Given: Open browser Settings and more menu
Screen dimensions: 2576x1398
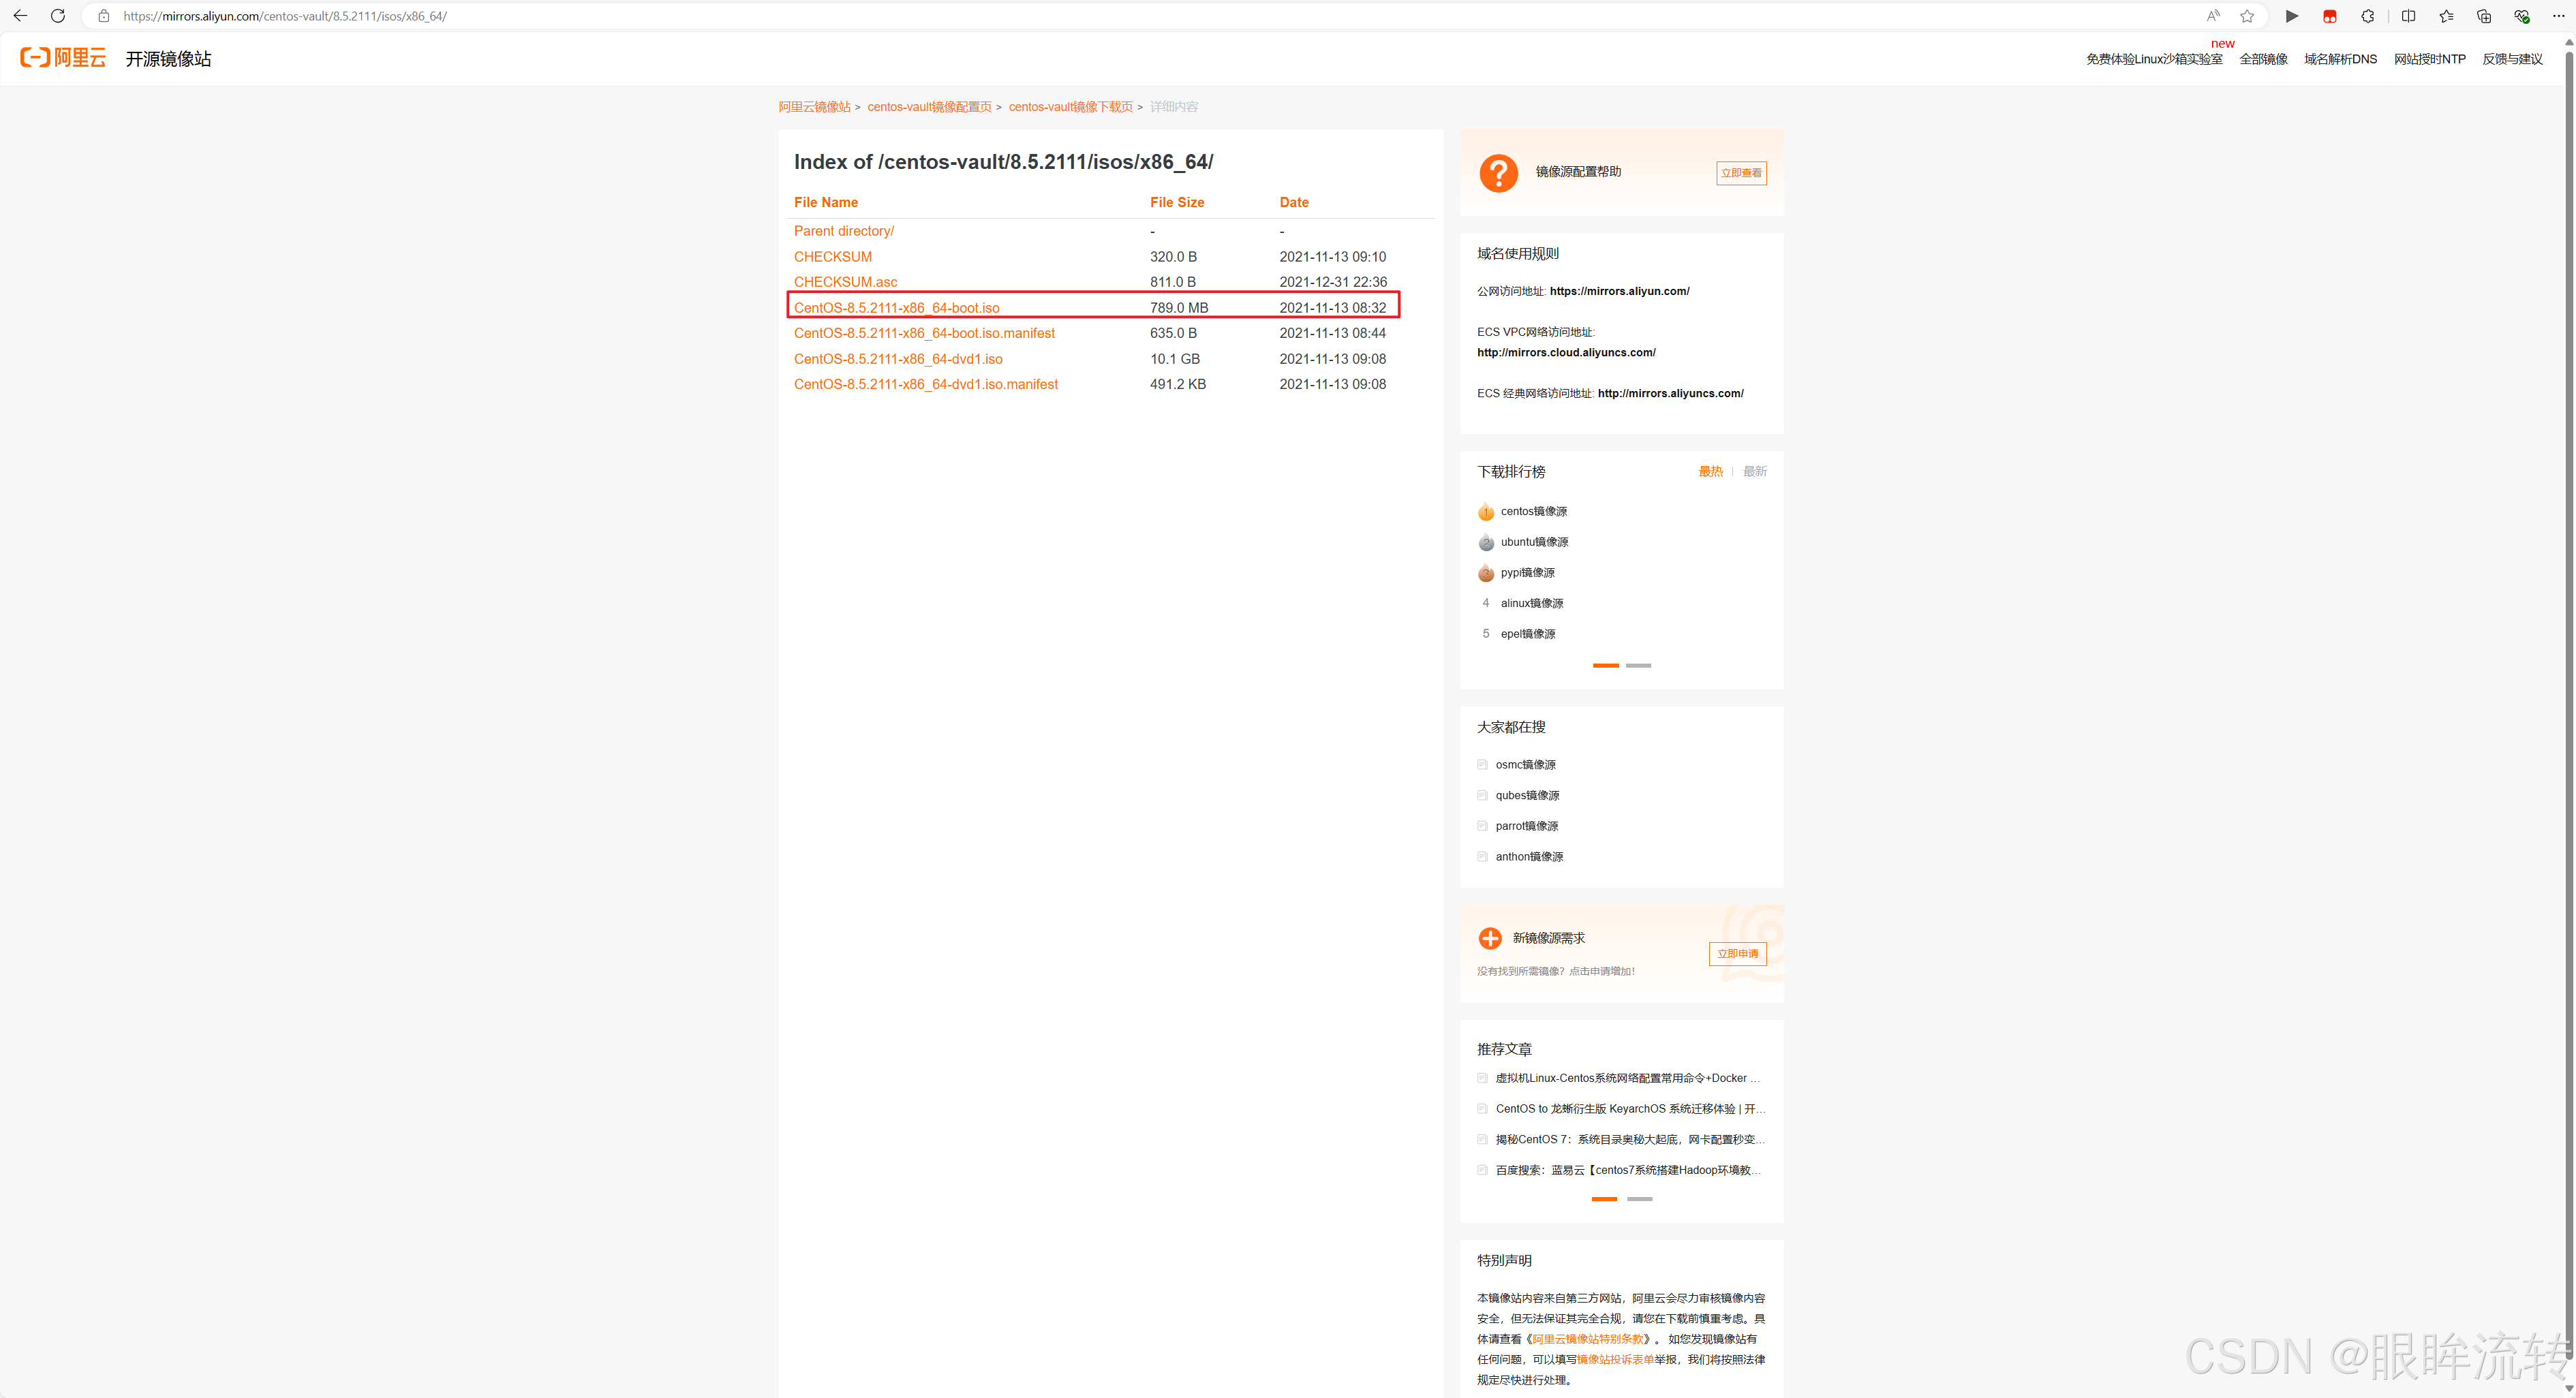Looking at the screenshot, I should pos(2559,16).
